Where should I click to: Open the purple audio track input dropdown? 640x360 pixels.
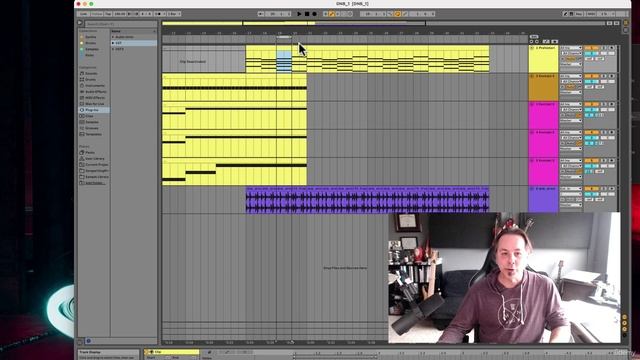(x=571, y=189)
